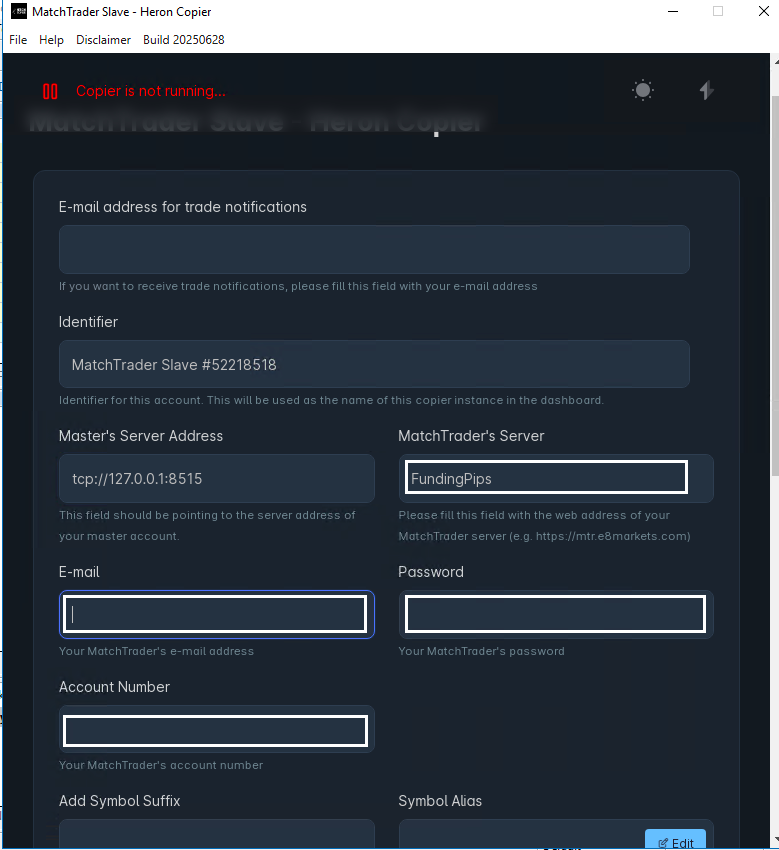Click the lightning bolt icon
The height and width of the screenshot is (850, 779).
(706, 90)
